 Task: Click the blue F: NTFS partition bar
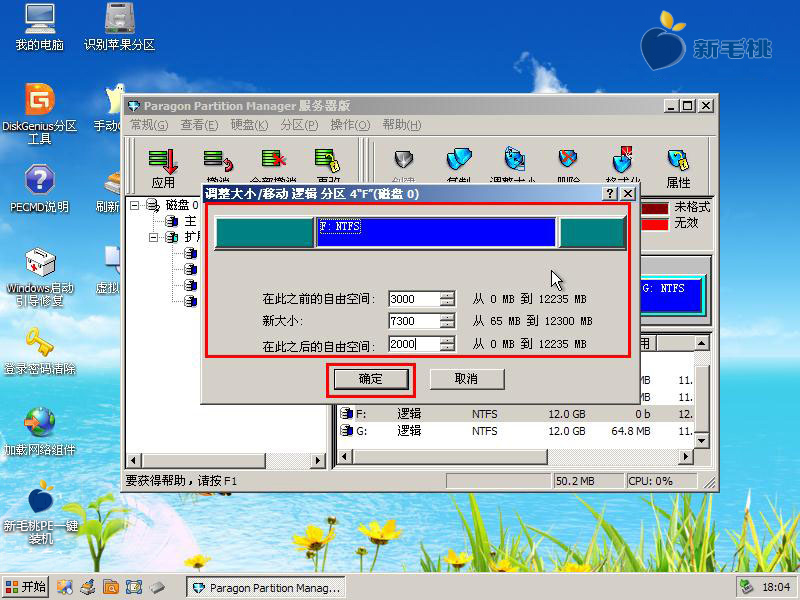437,233
